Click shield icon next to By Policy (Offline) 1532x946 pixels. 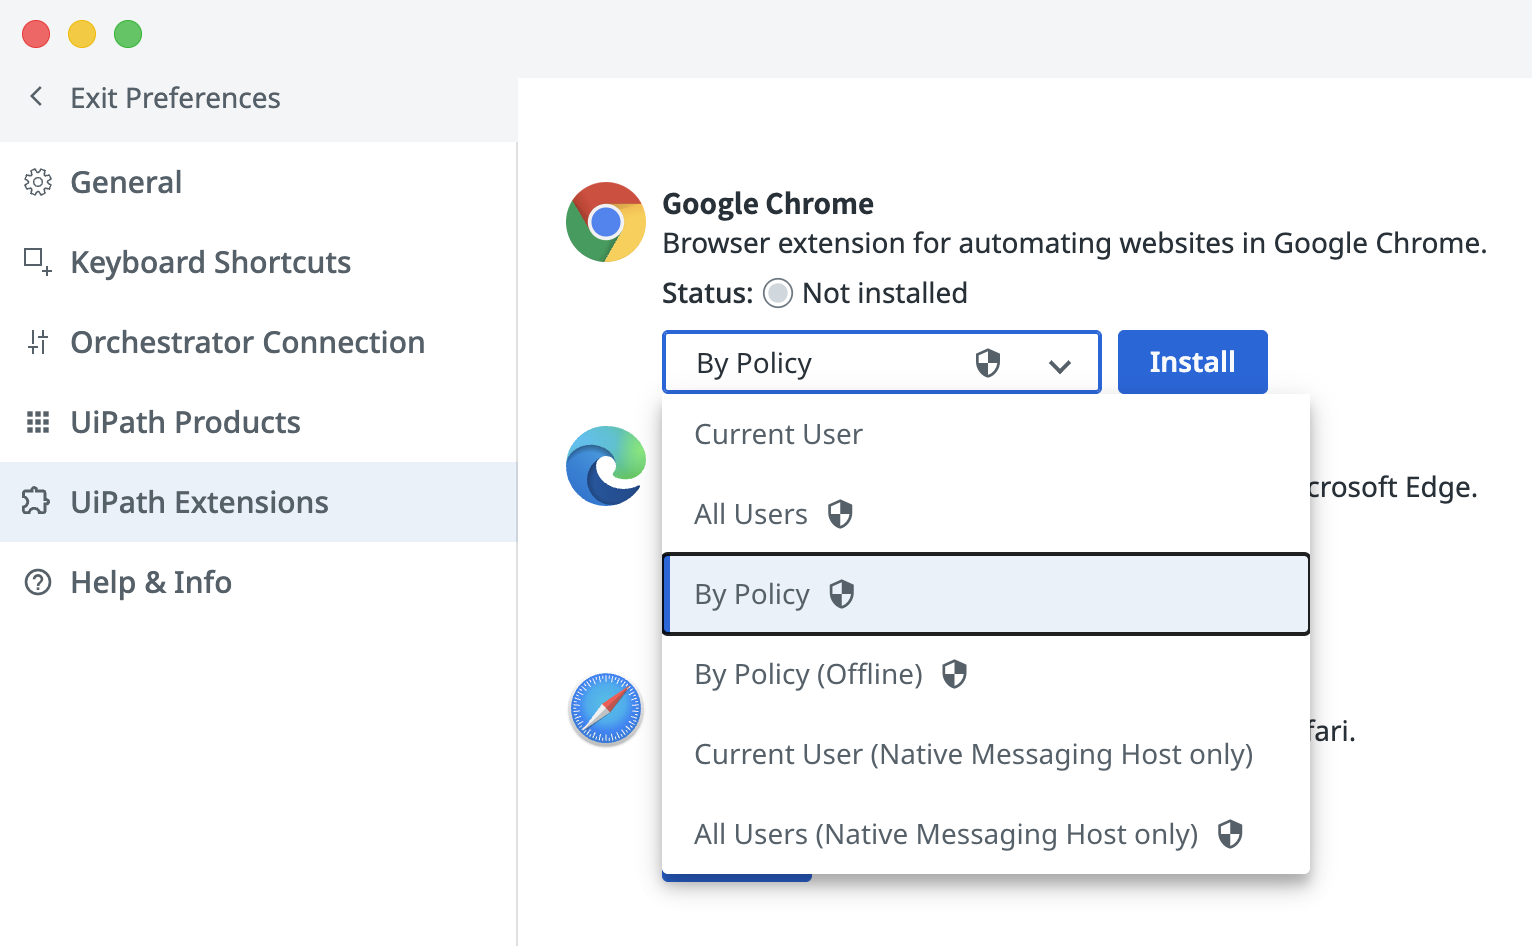point(955,674)
